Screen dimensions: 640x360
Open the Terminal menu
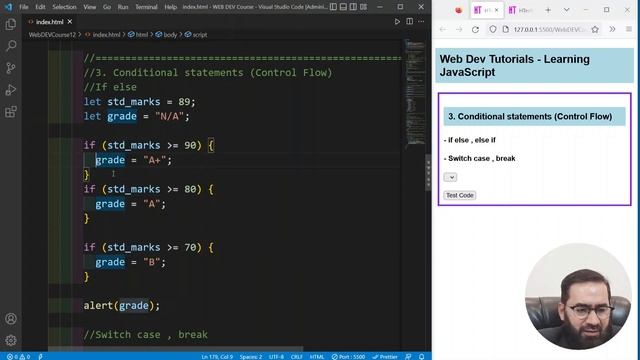(x=146, y=7)
